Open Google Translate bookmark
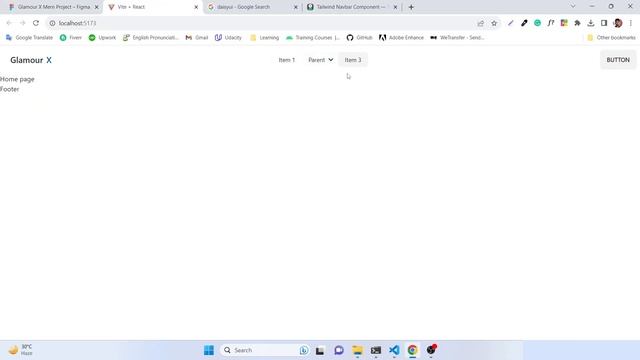The image size is (640, 360). coord(29,38)
